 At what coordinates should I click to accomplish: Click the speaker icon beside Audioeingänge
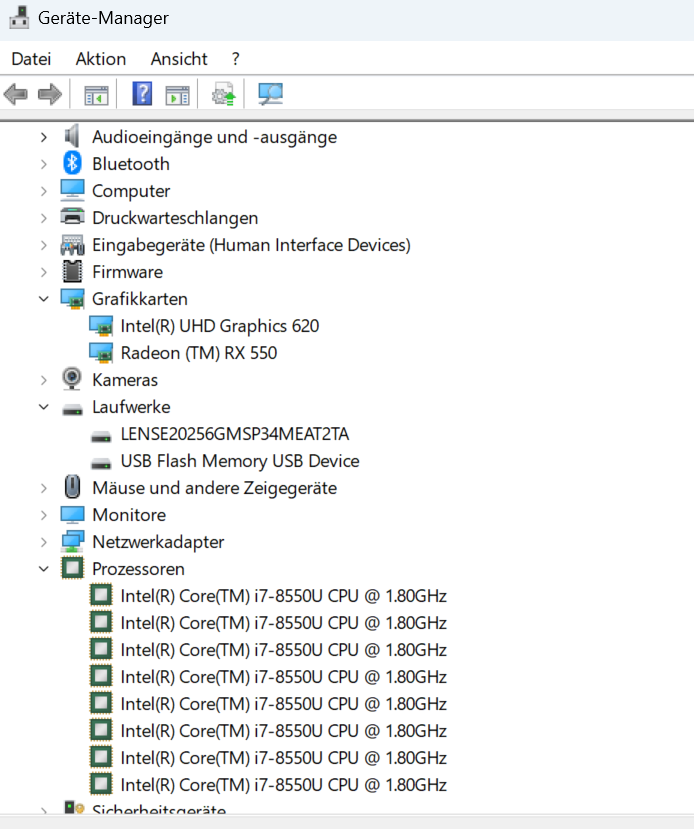tap(72, 136)
